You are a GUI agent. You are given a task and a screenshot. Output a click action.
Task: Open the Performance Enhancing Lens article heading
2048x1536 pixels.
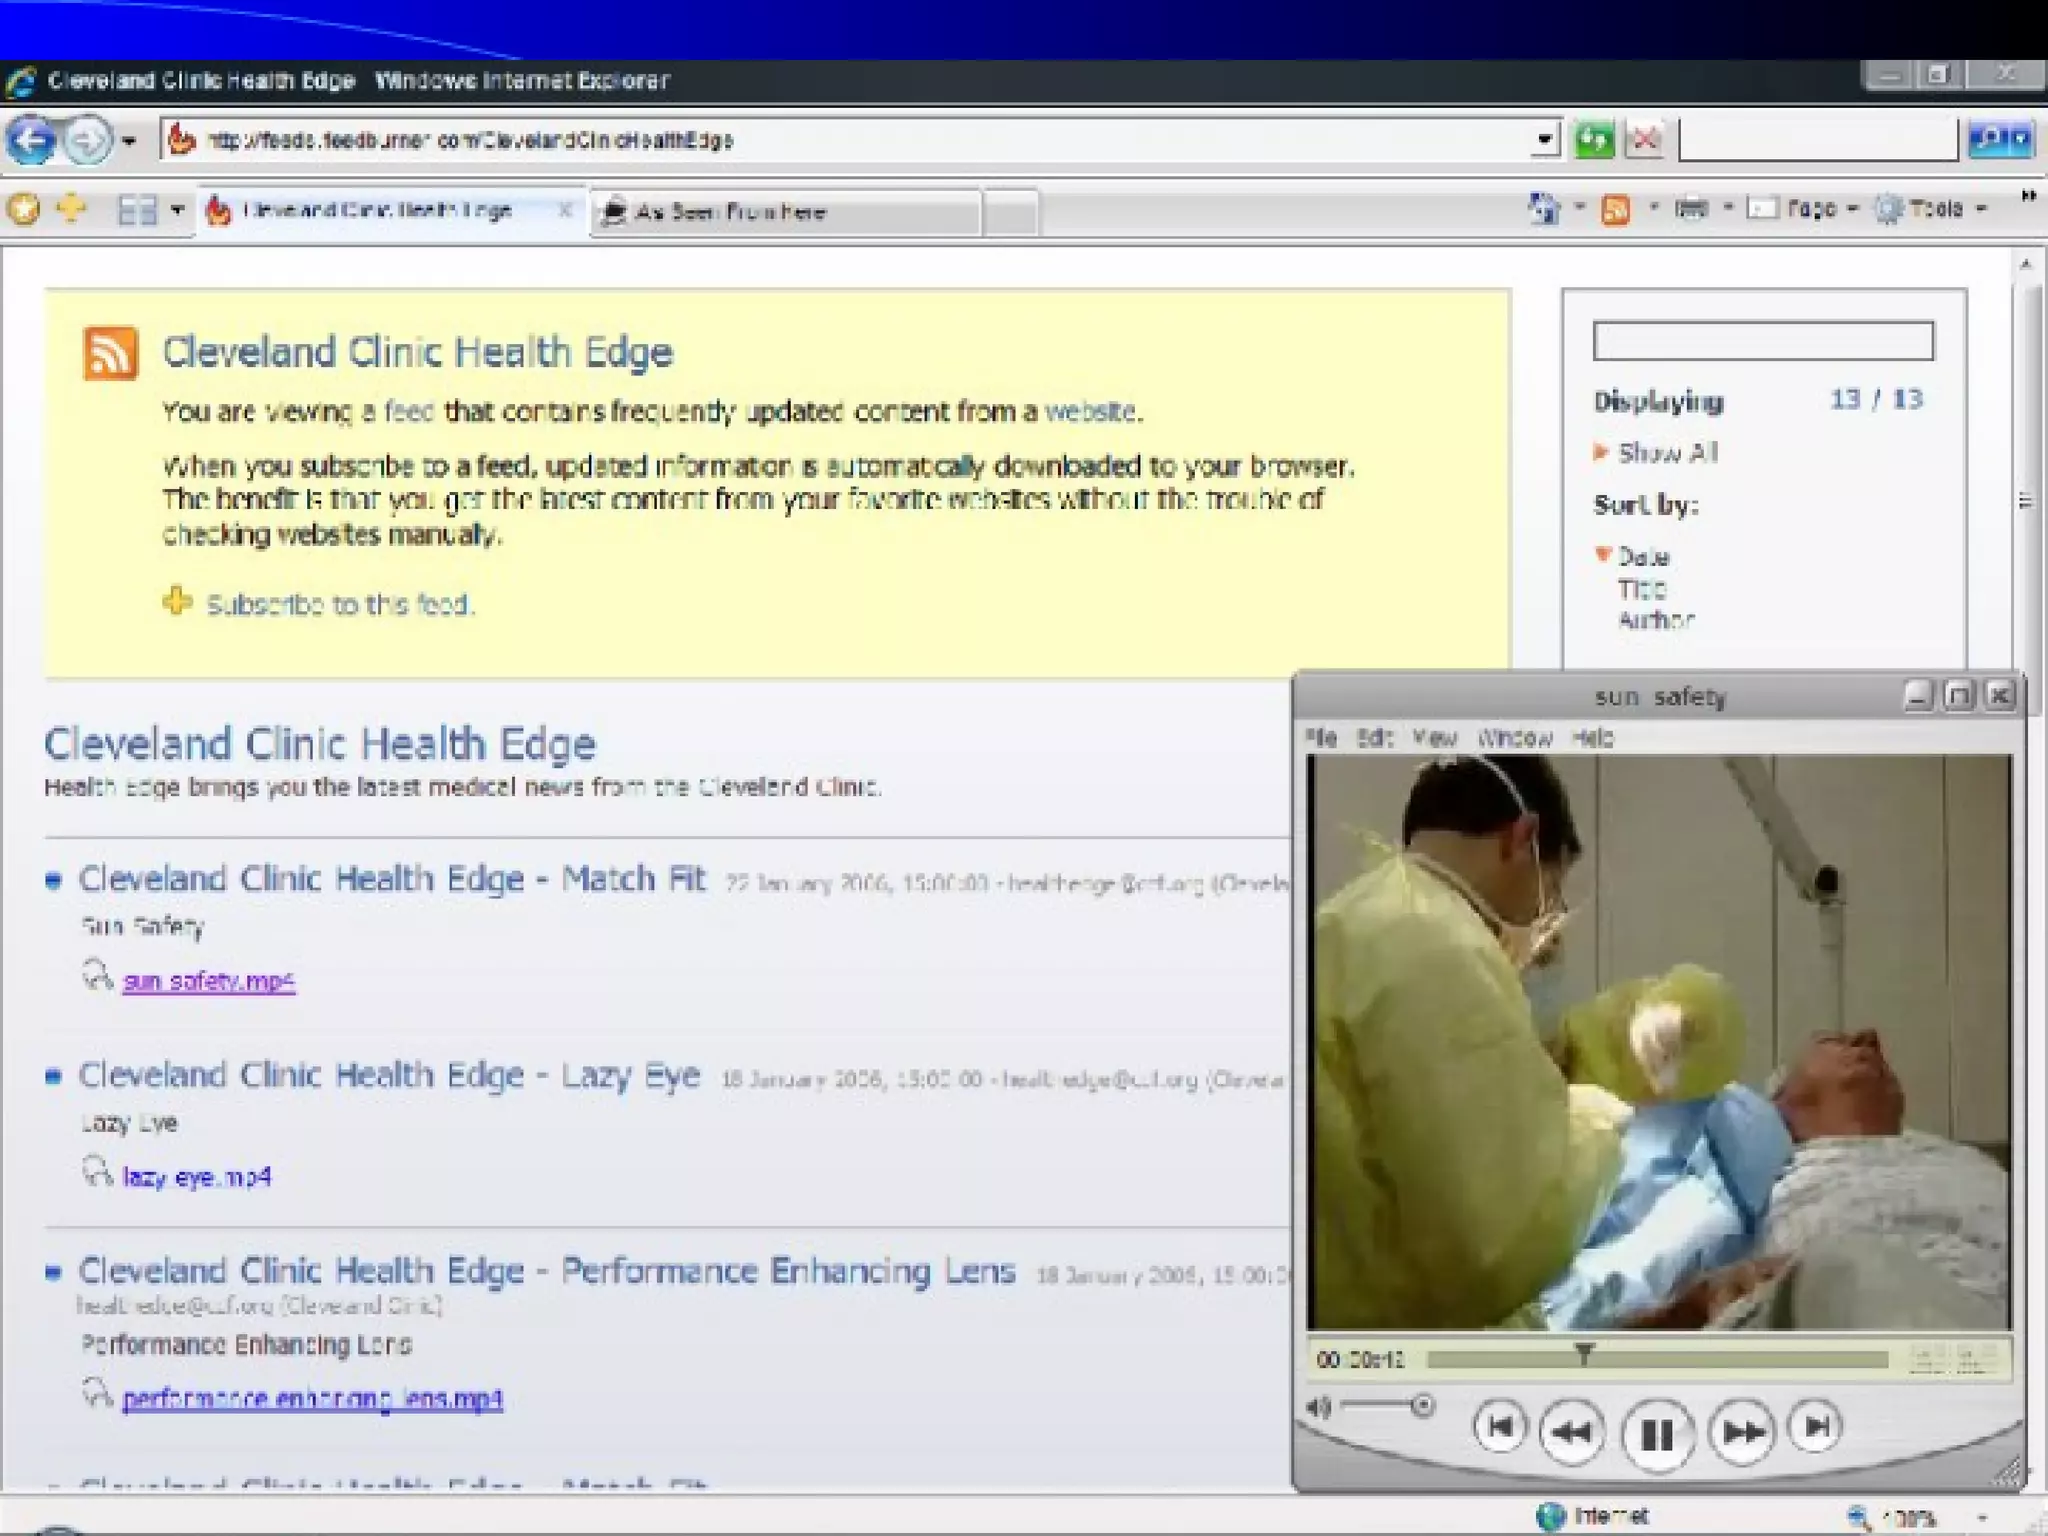pos(546,1271)
